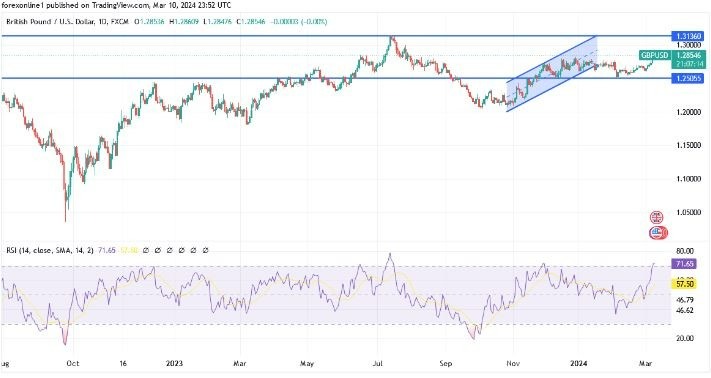Click the Jul label on time axis
Viewport: 711px width, 378px height.
click(379, 363)
